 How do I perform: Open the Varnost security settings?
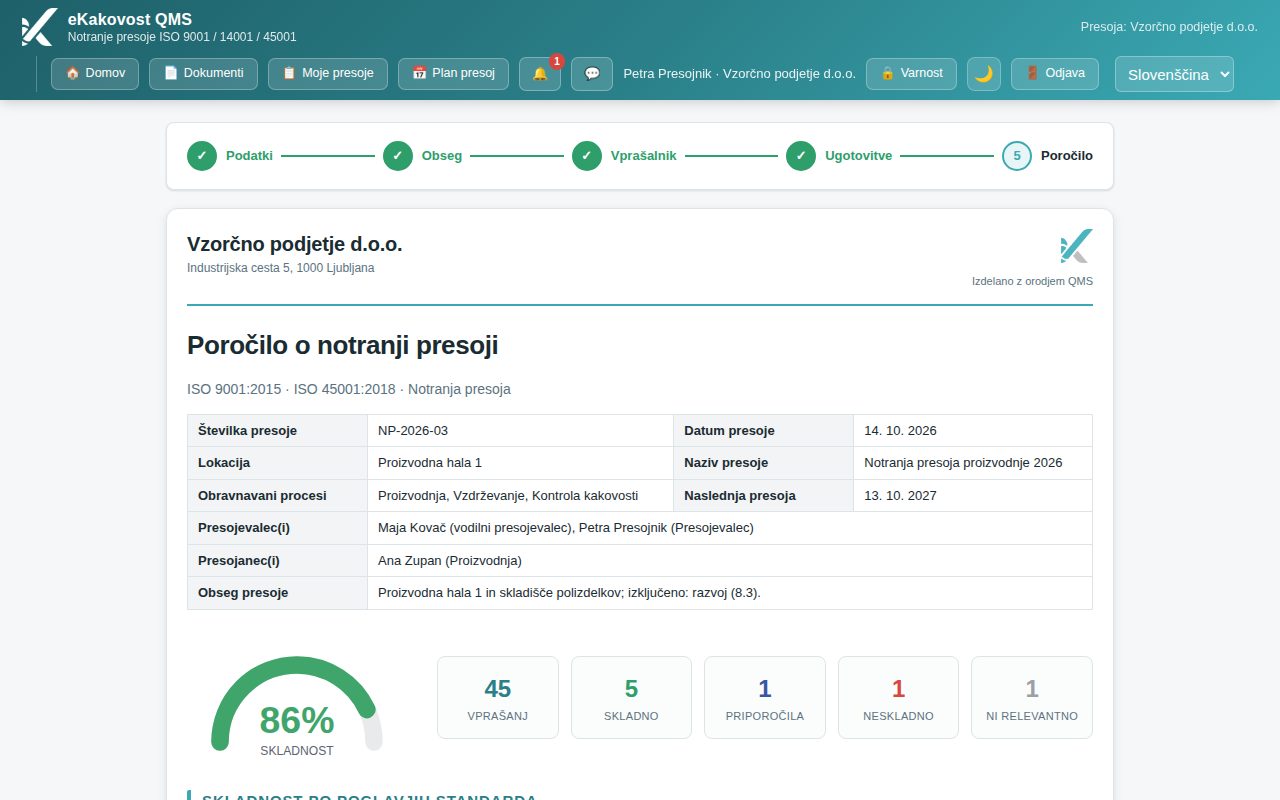911,74
